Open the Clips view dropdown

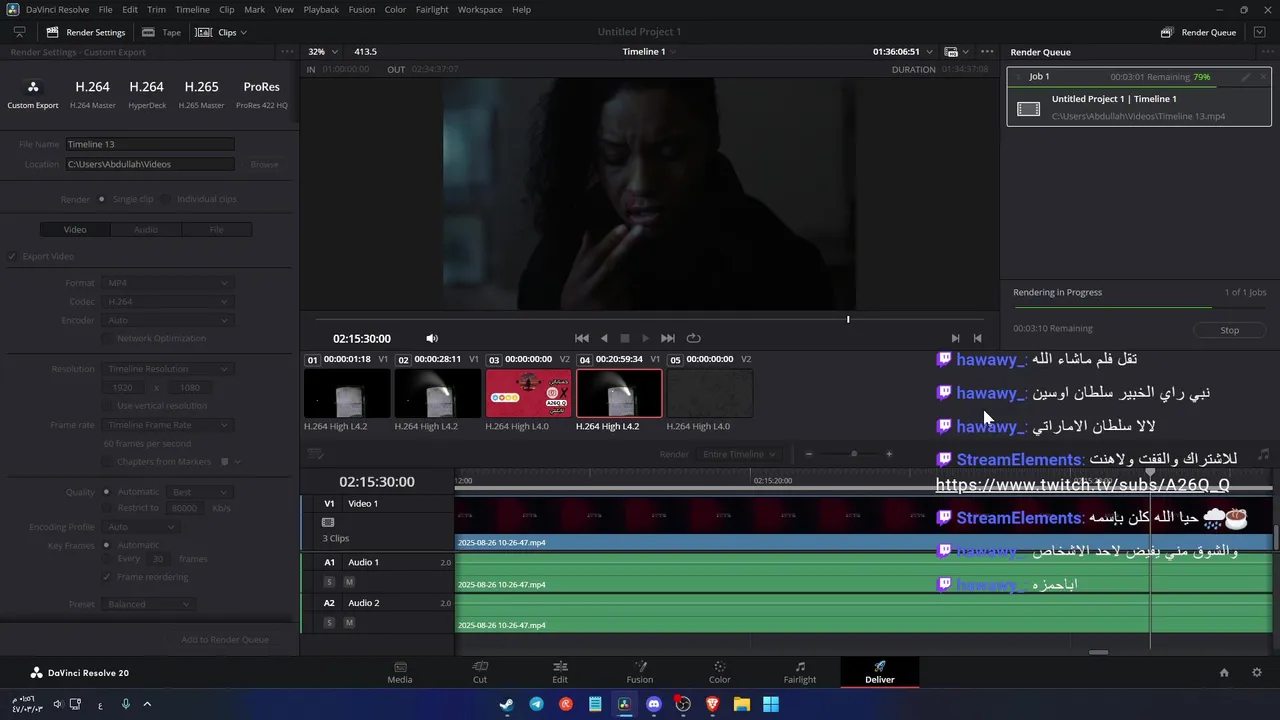[x=222, y=32]
